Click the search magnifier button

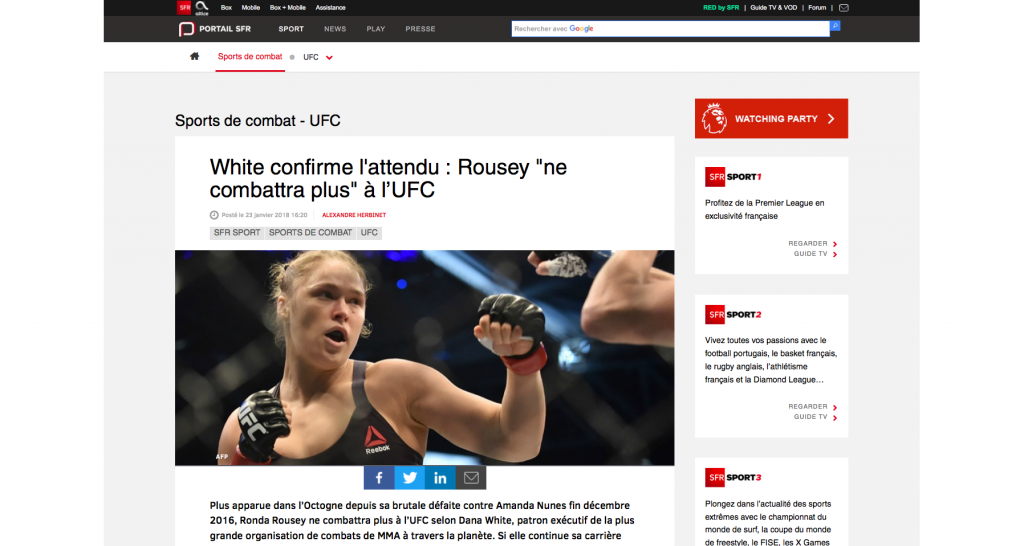tap(835, 26)
